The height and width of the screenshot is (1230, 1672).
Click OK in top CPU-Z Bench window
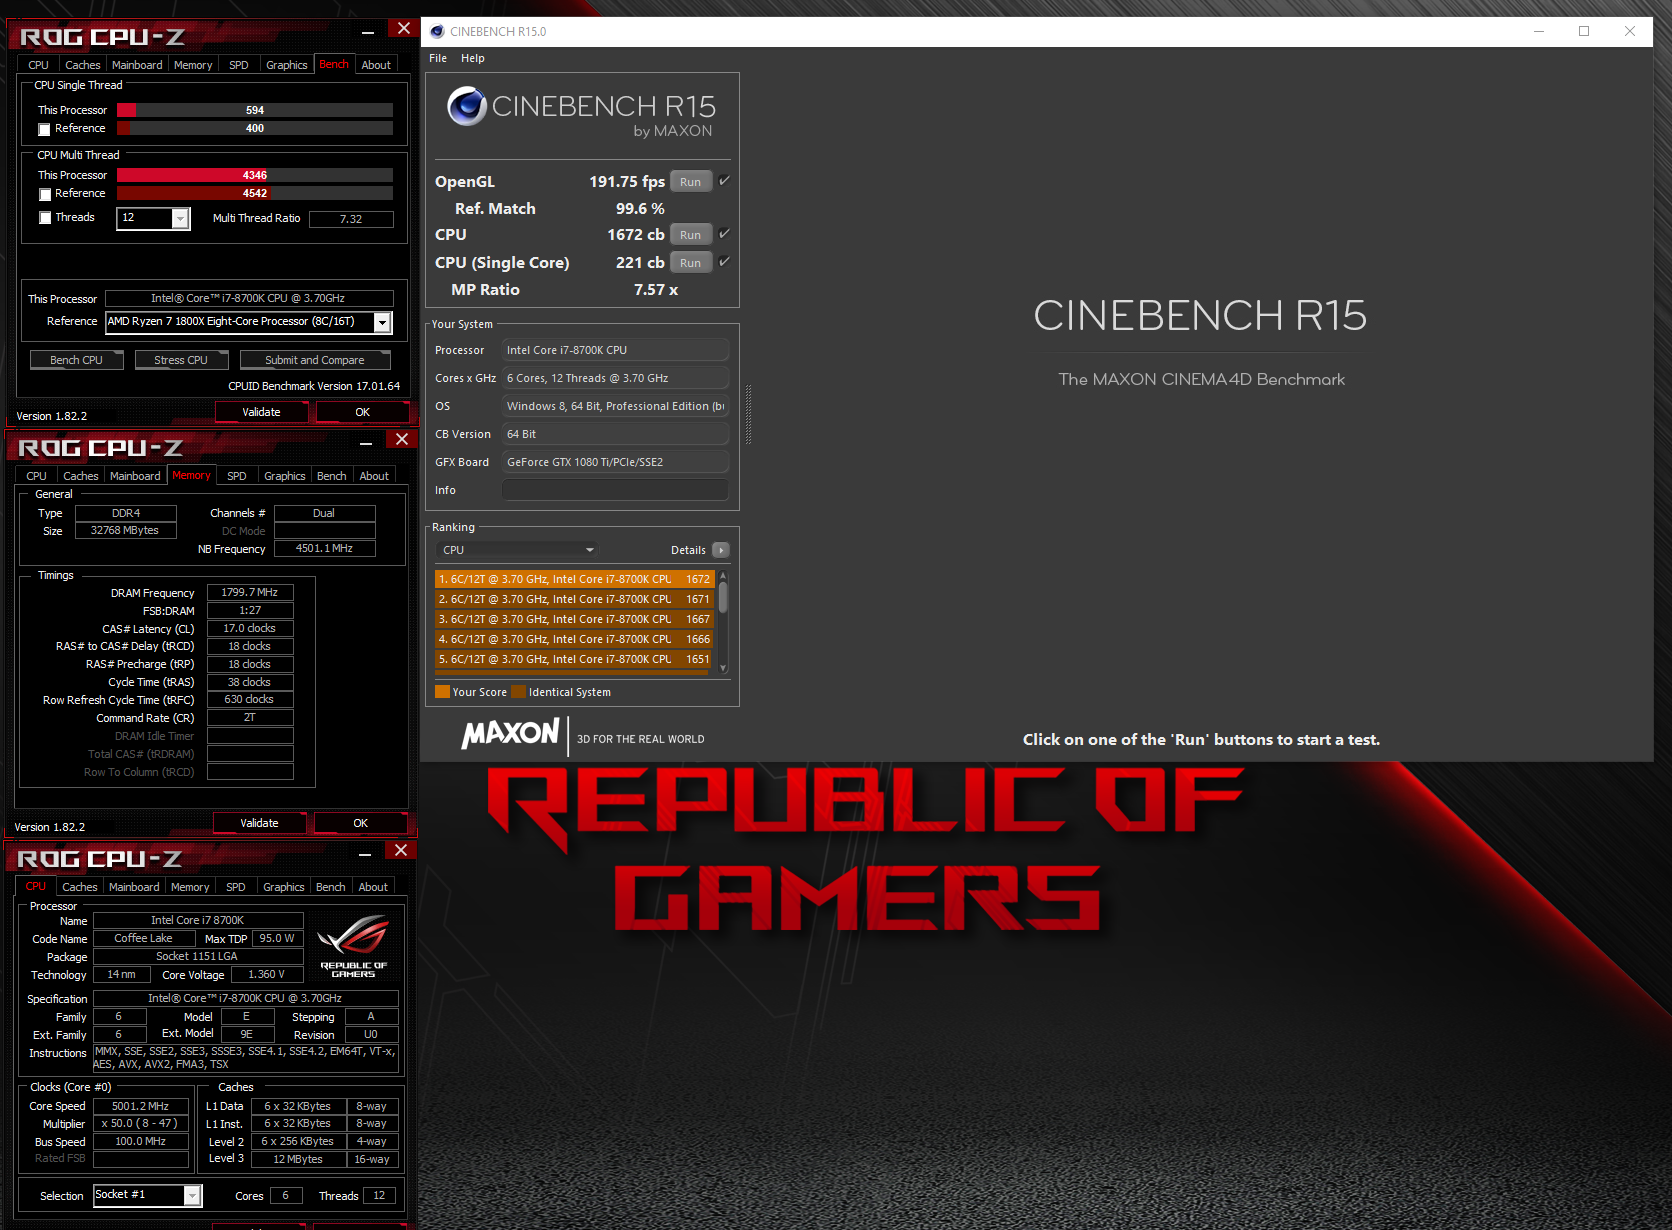[x=363, y=412]
